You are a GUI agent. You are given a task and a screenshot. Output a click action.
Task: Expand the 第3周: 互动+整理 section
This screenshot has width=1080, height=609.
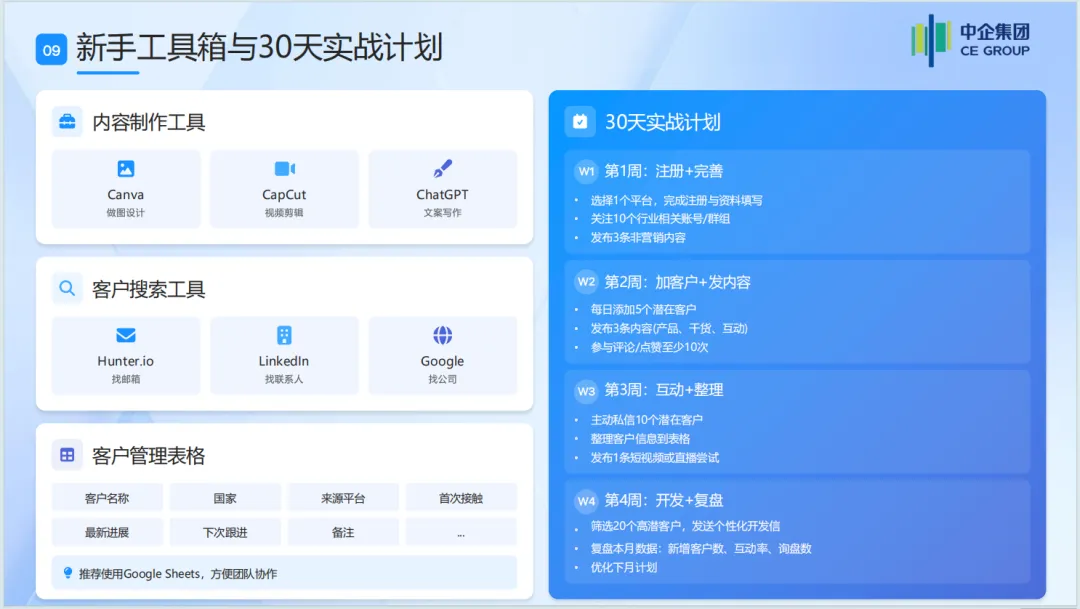[x=665, y=390]
